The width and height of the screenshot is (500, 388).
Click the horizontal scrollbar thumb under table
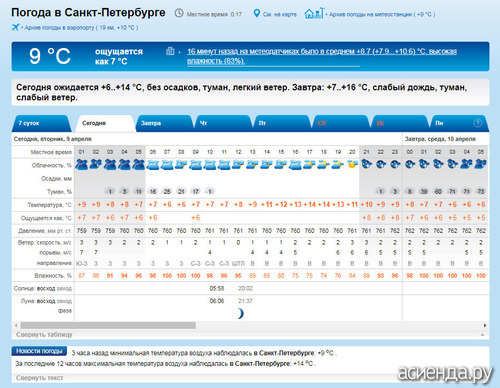tap(108, 325)
